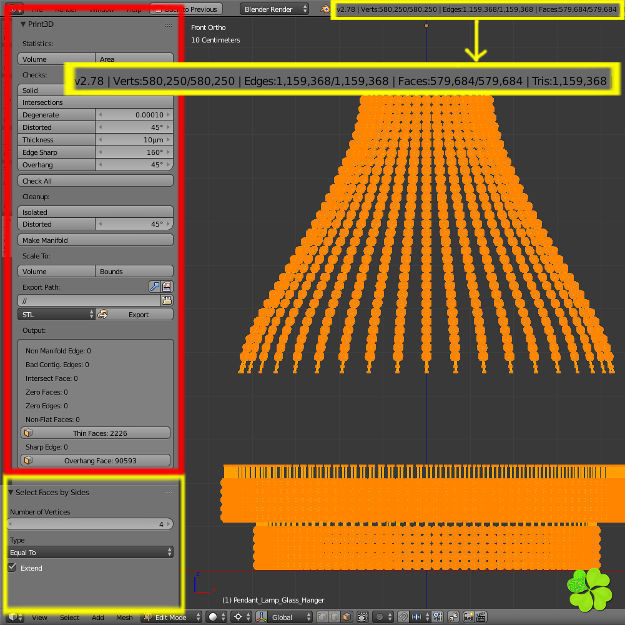This screenshot has width=625, height=625.
Task: Click the export path text field
Action: tap(89, 301)
